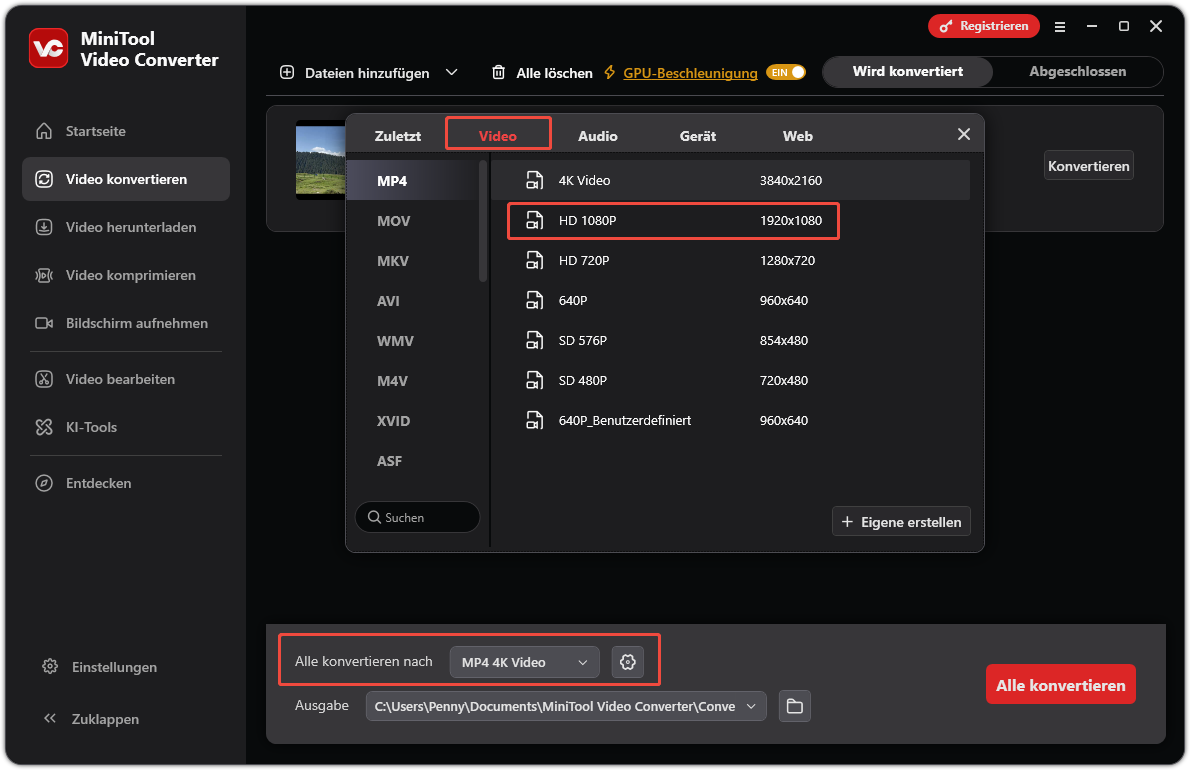
Task: Click the Zuklappen collapse arrows icon
Action: coord(50,718)
